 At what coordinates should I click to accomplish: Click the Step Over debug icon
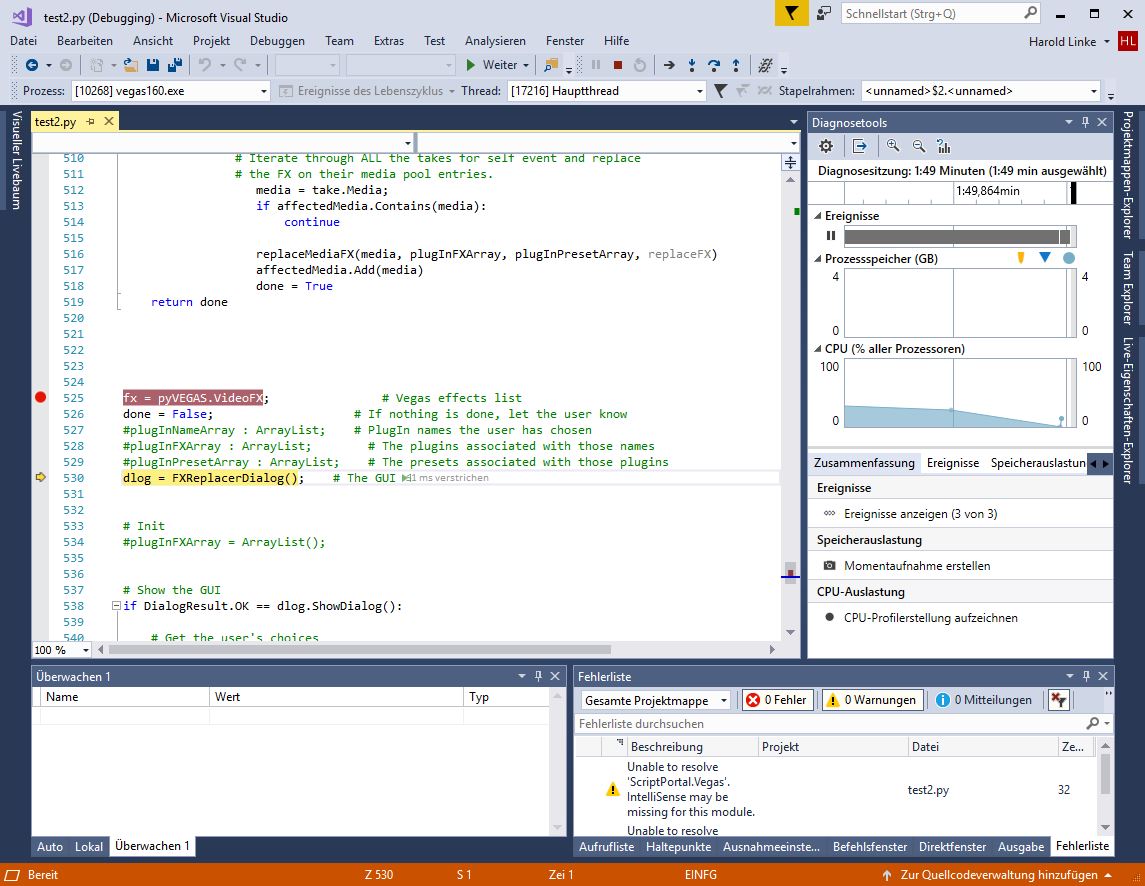(x=713, y=65)
